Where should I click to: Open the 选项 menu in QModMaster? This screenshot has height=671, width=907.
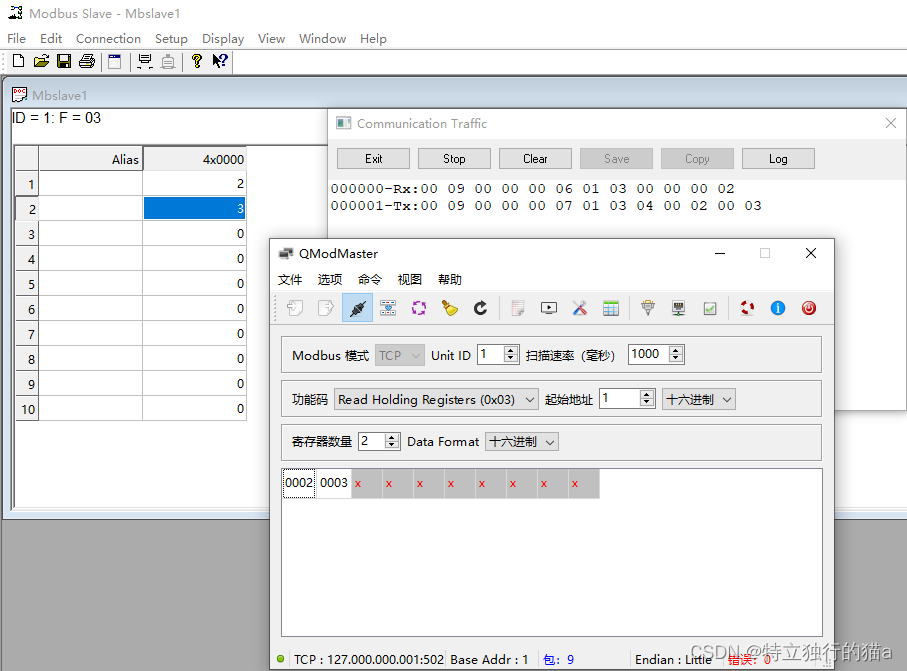(x=330, y=279)
